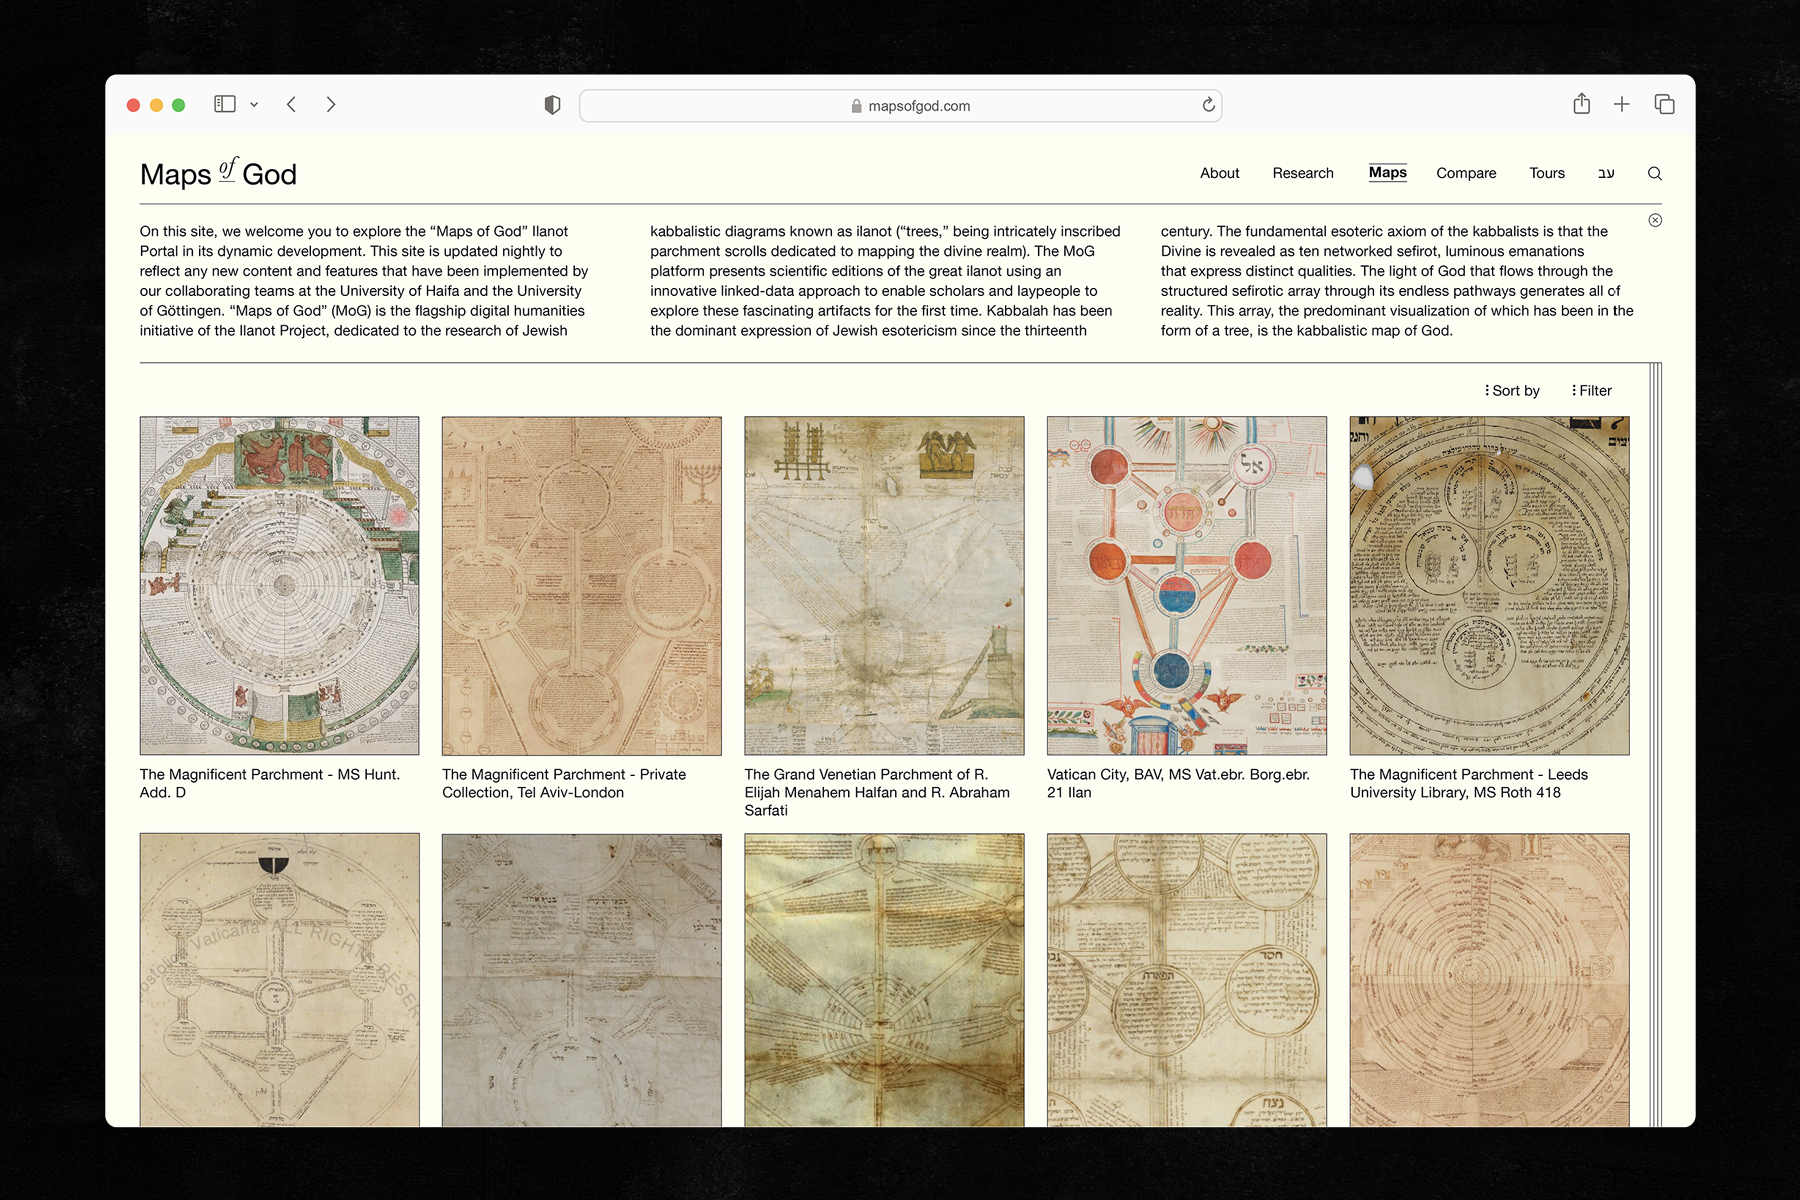The height and width of the screenshot is (1200, 1800).
Task: Expand the sidebar options chevron
Action: 254,104
